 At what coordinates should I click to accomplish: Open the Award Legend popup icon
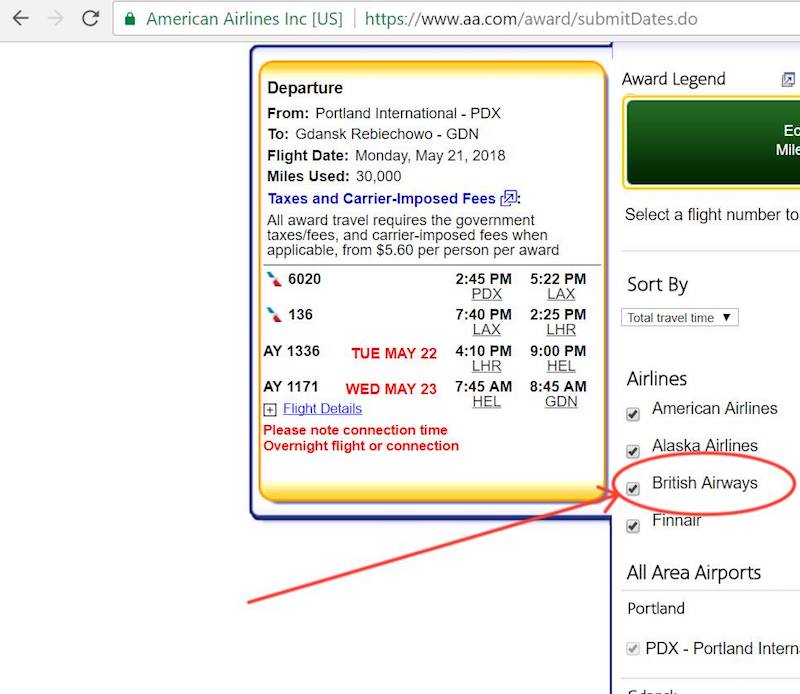point(788,79)
